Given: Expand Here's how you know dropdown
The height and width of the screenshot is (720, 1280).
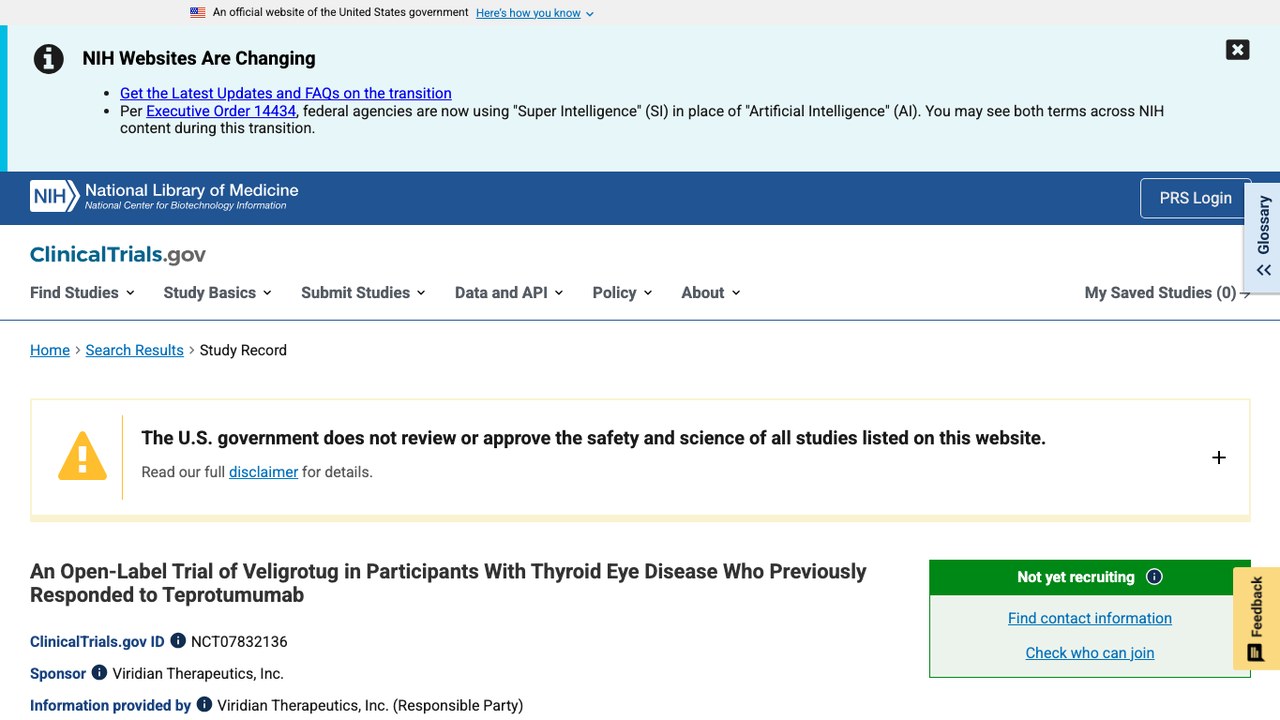Looking at the screenshot, I should click(x=535, y=13).
